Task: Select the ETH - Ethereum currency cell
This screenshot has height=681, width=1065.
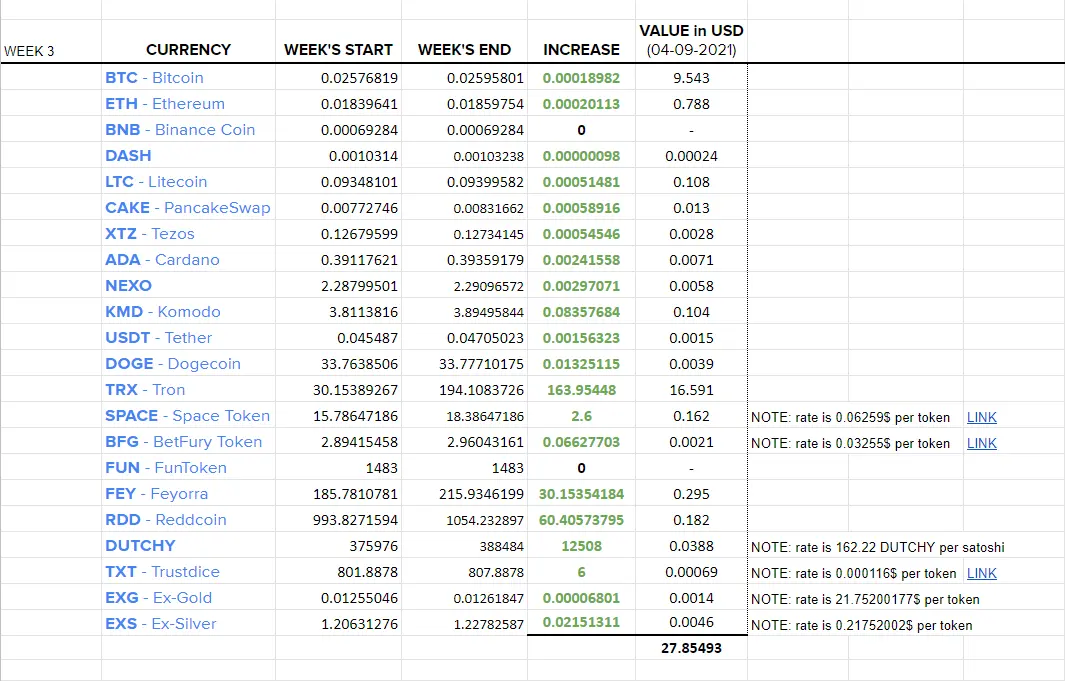Action: point(188,103)
